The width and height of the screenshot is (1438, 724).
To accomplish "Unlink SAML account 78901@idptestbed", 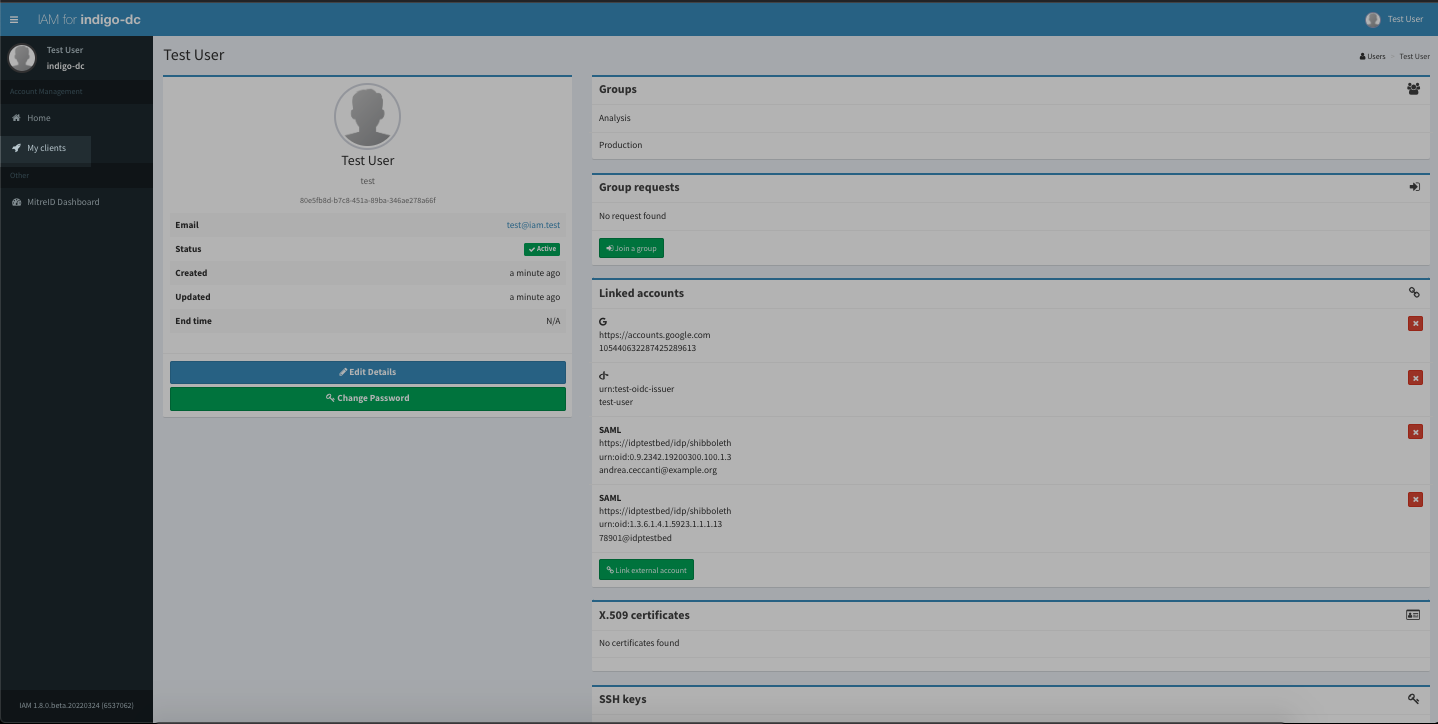I will 1415,499.
